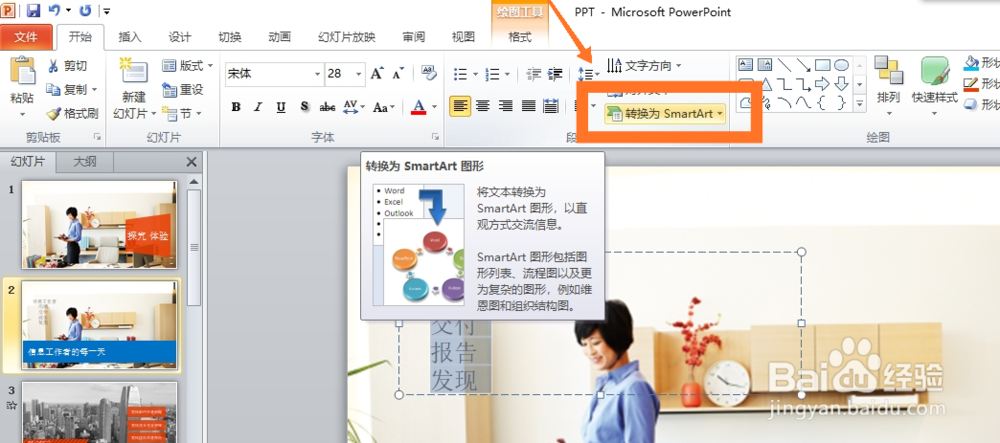Toggle Justify text alignment
This screenshot has height=443, width=1000.
point(529,106)
